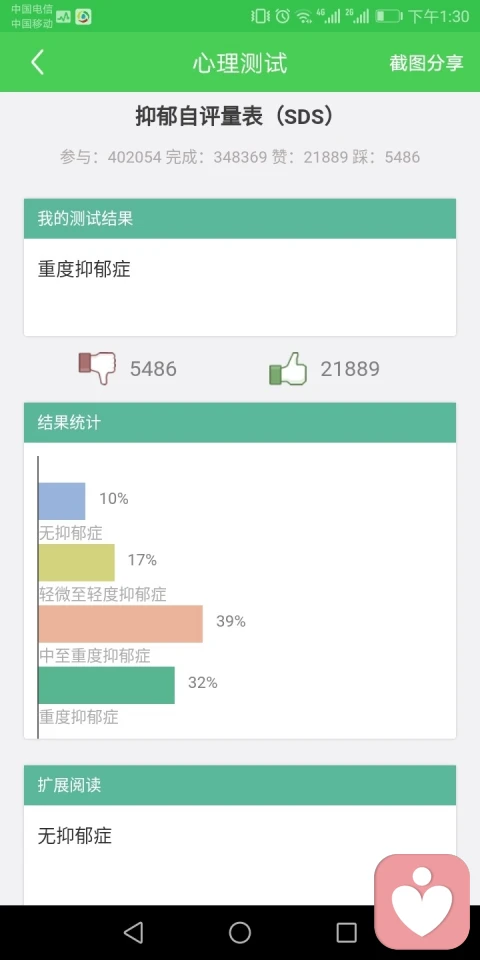This screenshot has width=480, height=960.
Task: Tap Android home circle button
Action: pos(240,932)
